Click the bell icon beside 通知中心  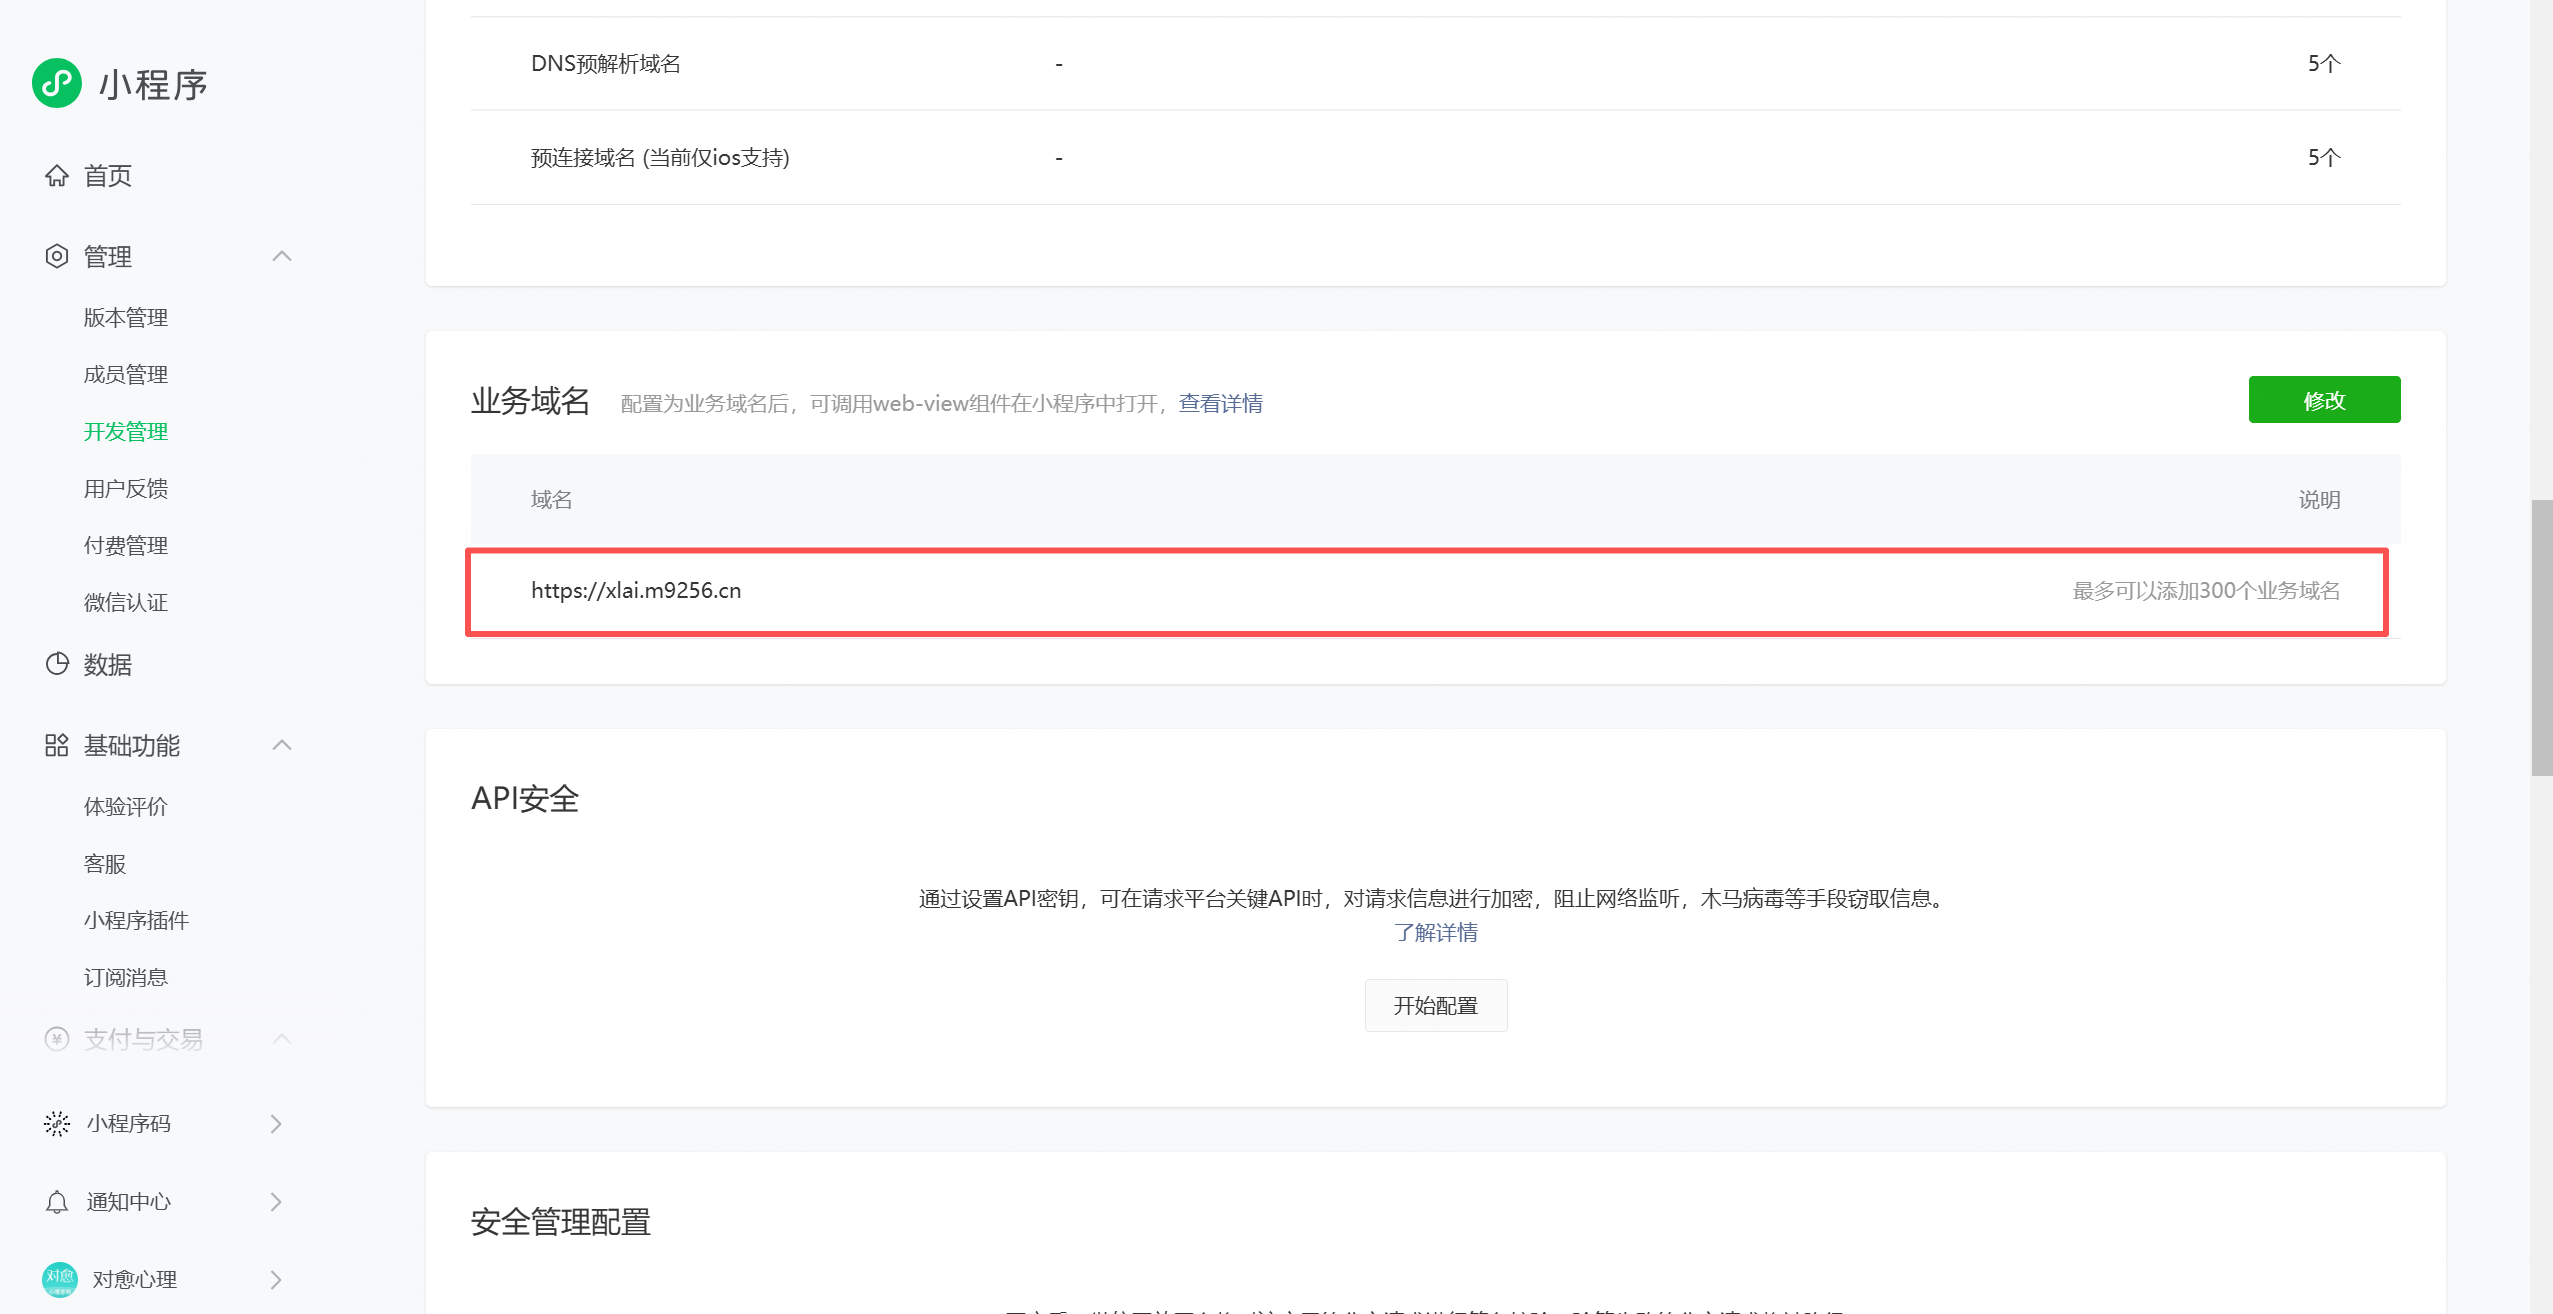[x=57, y=1201]
